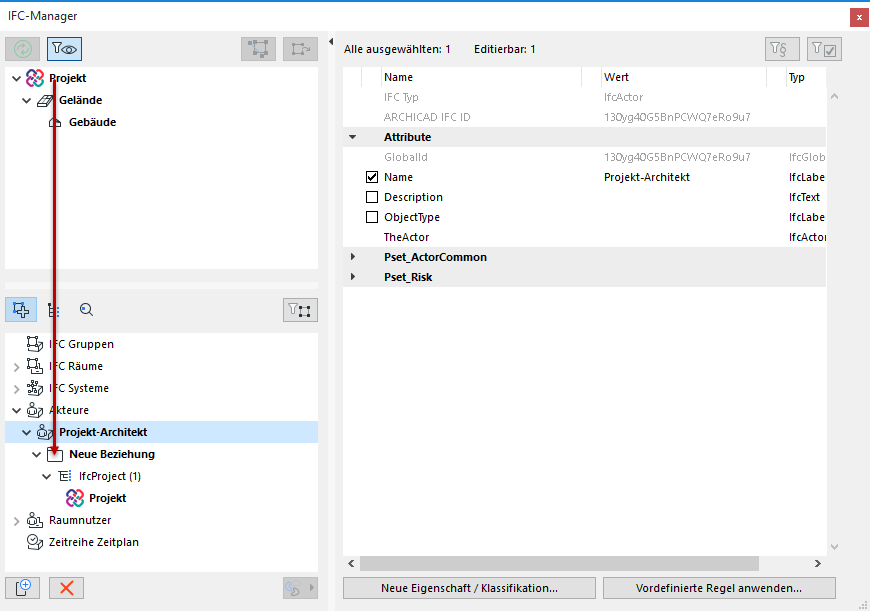Collapse the Projekt-Architekt actor node
Image resolution: width=870 pixels, height=611 pixels.
(27, 433)
